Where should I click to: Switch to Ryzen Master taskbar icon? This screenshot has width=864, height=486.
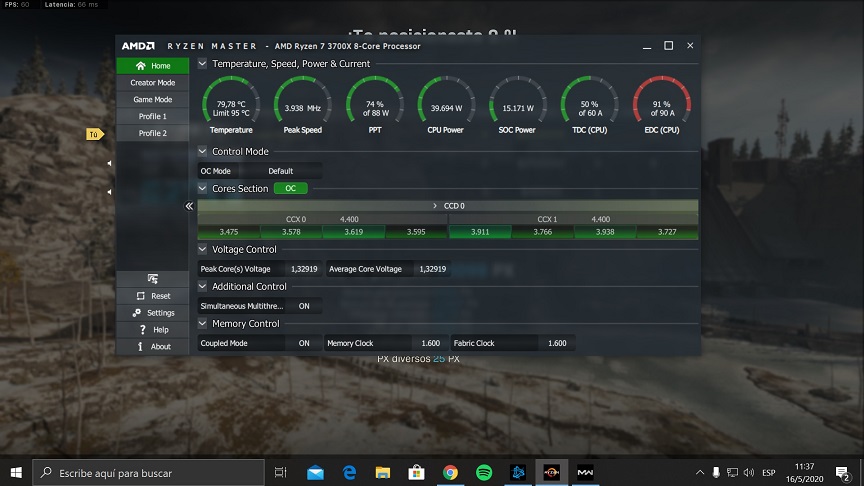[x=552, y=473]
